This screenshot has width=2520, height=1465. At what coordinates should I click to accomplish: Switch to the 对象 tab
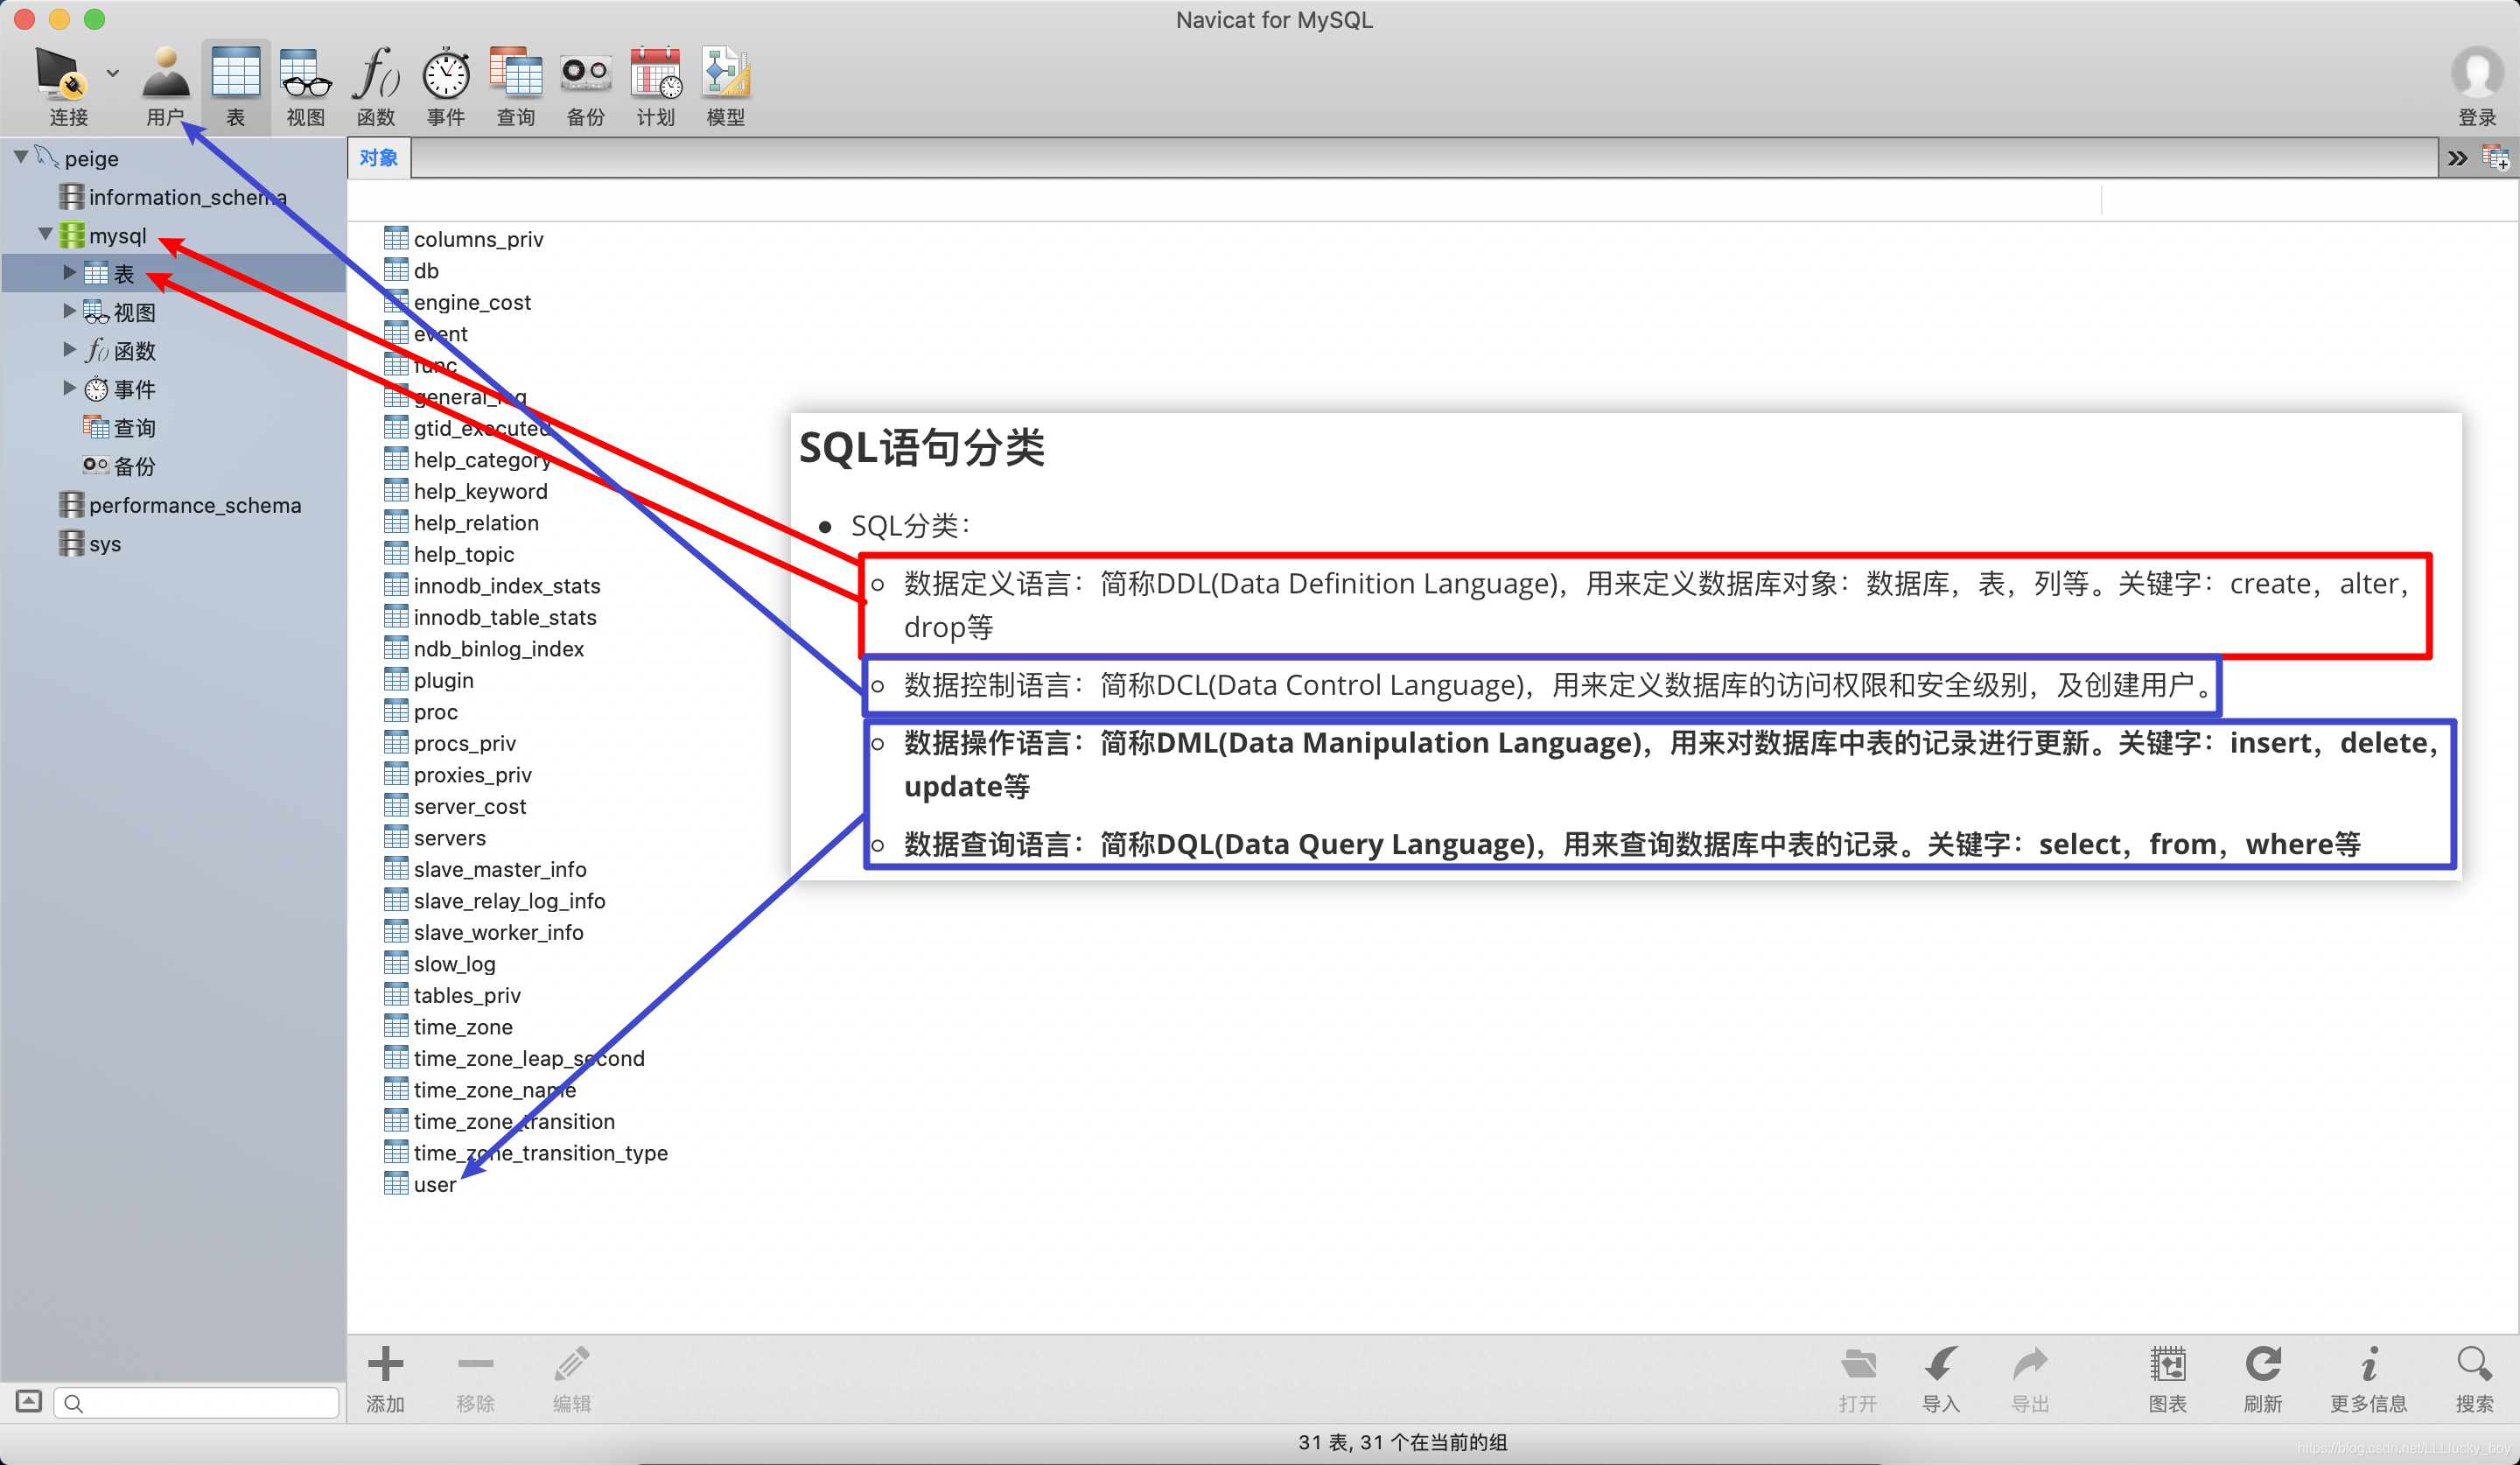[x=378, y=158]
